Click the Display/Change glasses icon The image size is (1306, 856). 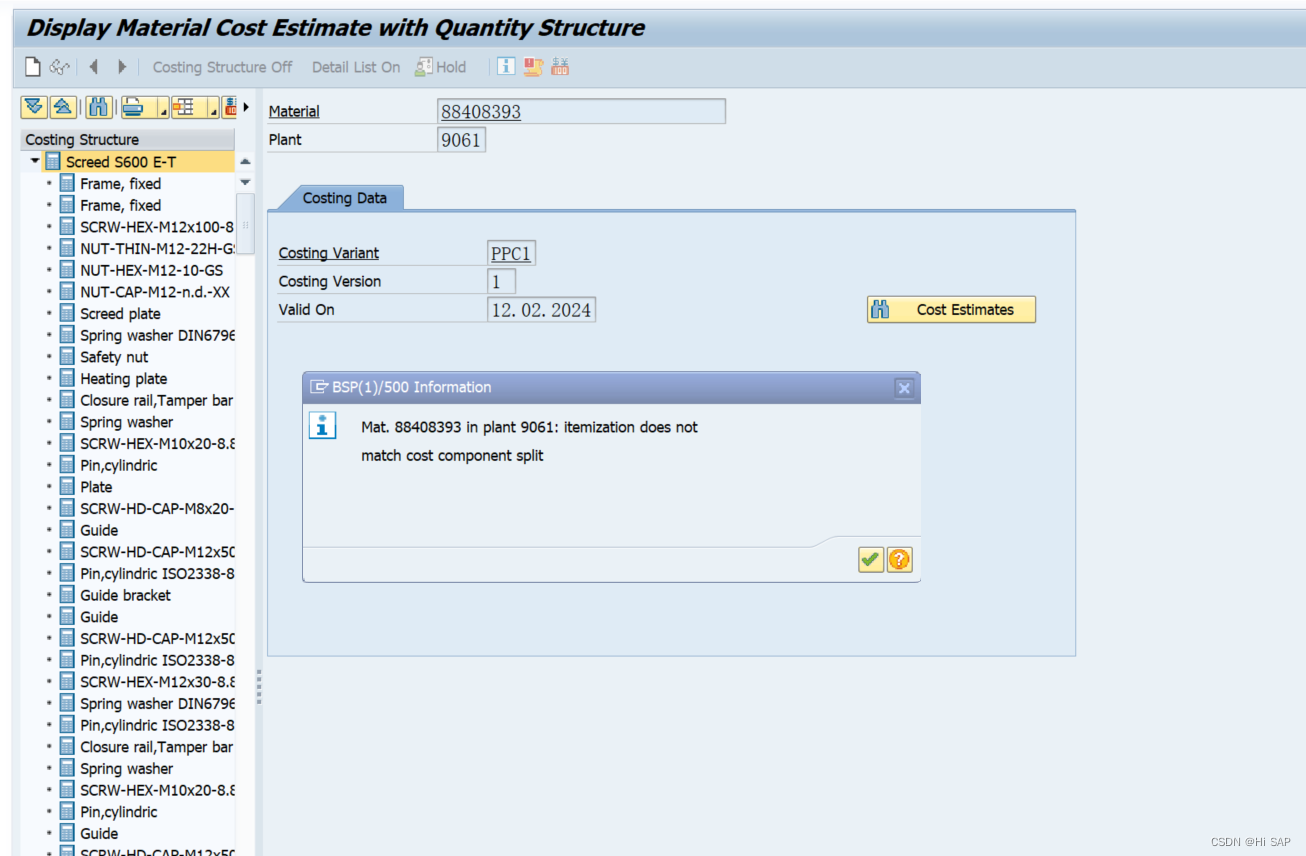pos(58,67)
